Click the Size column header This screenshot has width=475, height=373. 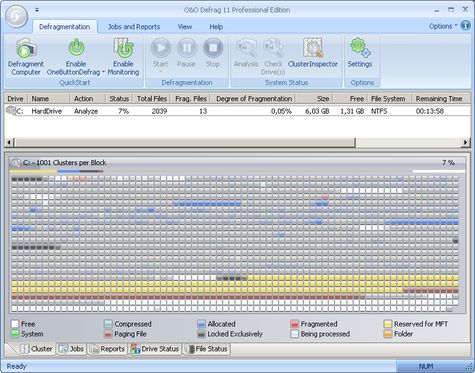[x=315, y=99]
